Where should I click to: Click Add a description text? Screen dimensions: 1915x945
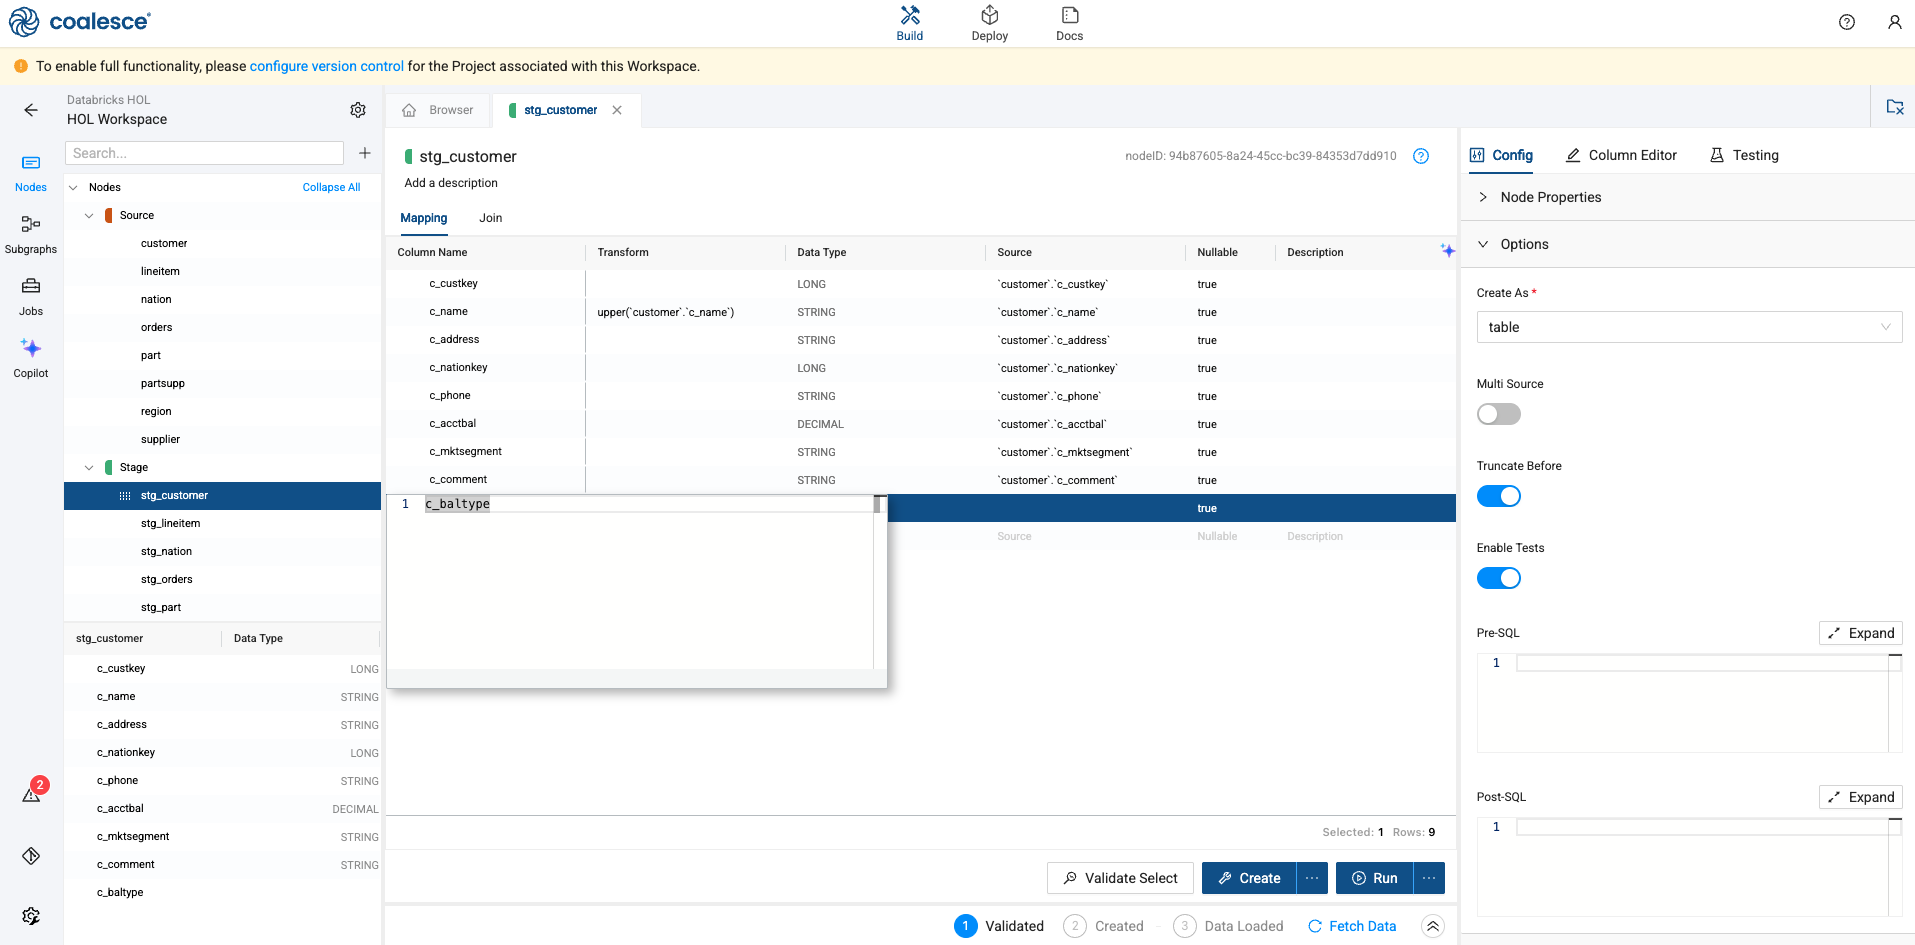pos(451,183)
